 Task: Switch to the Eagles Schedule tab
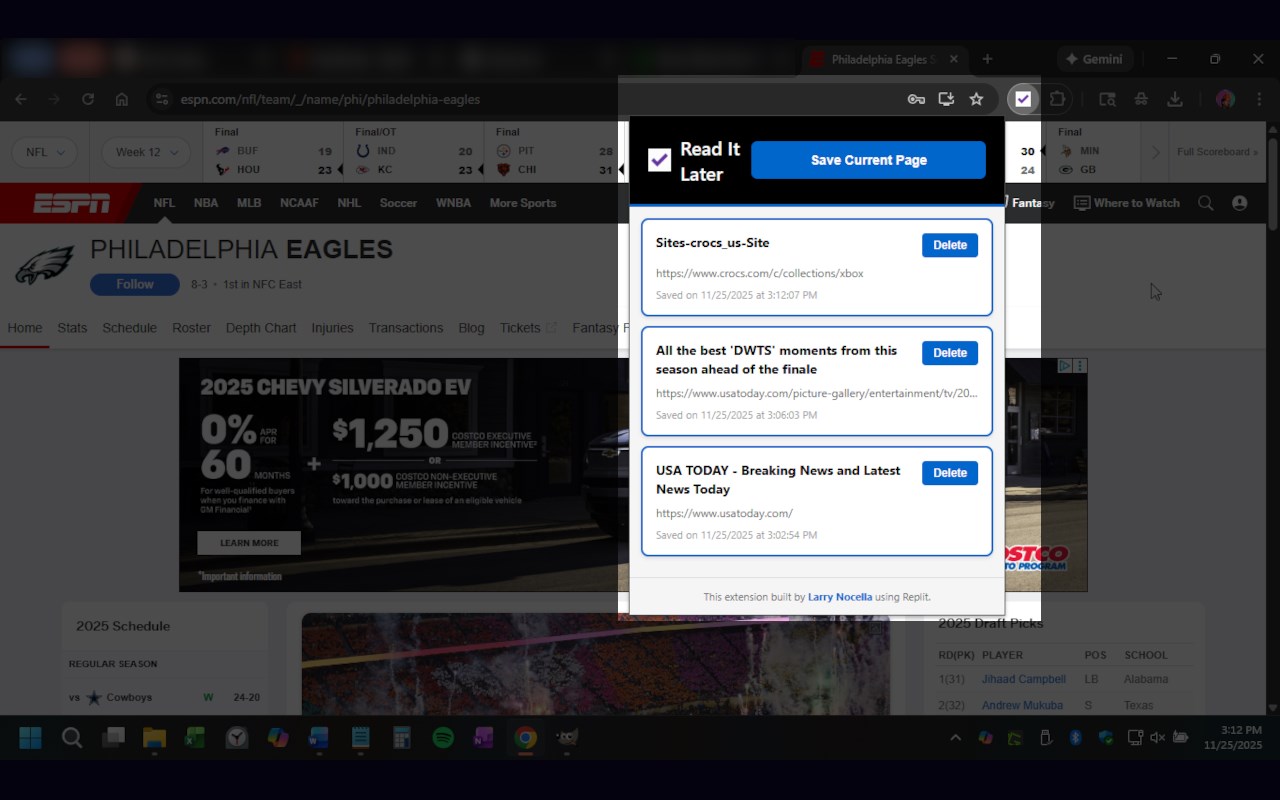(x=130, y=328)
